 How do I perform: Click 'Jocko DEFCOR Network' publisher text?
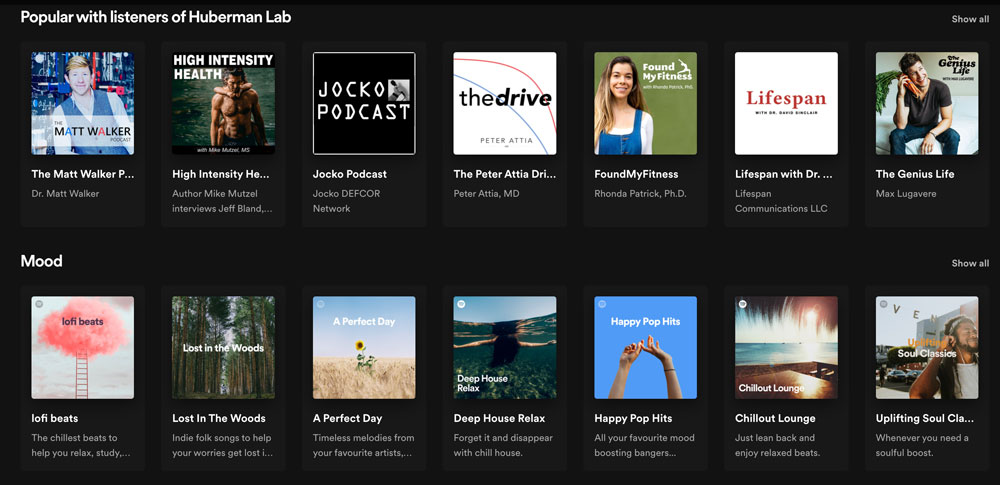pyautogui.click(x=346, y=201)
